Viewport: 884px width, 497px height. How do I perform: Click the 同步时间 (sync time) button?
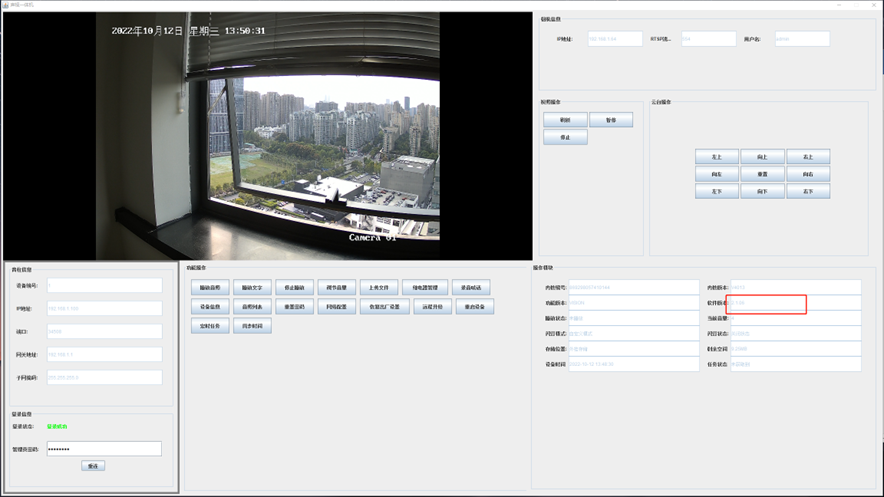point(252,326)
